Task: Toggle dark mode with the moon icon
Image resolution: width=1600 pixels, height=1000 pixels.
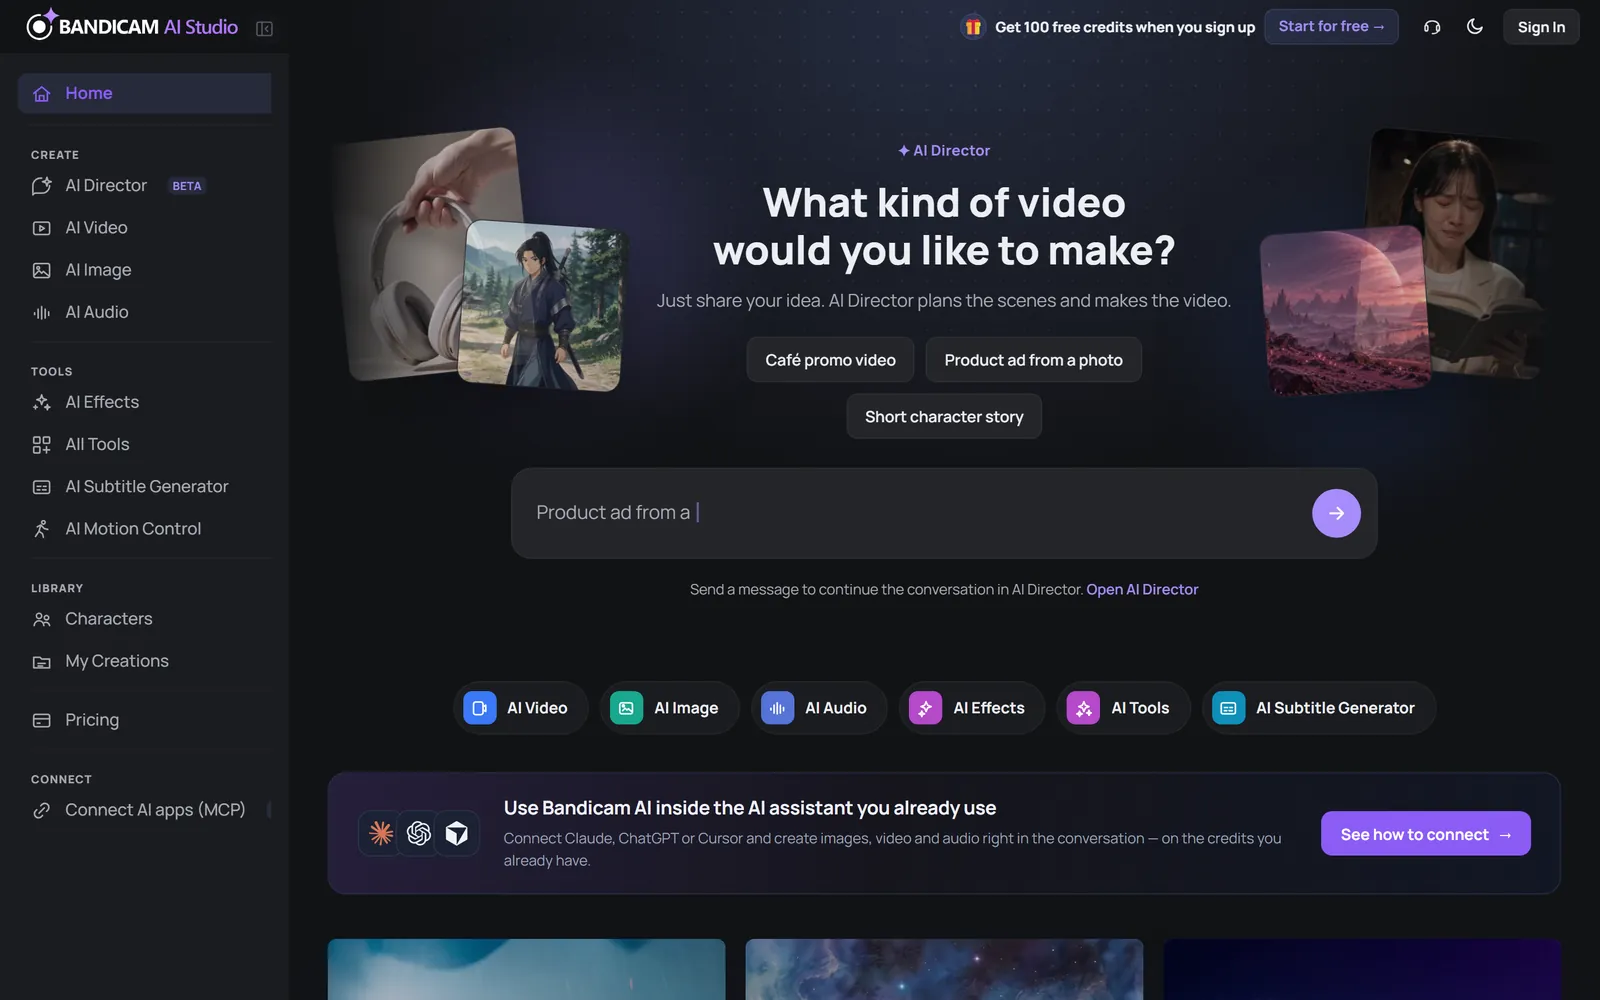Action: tap(1475, 27)
